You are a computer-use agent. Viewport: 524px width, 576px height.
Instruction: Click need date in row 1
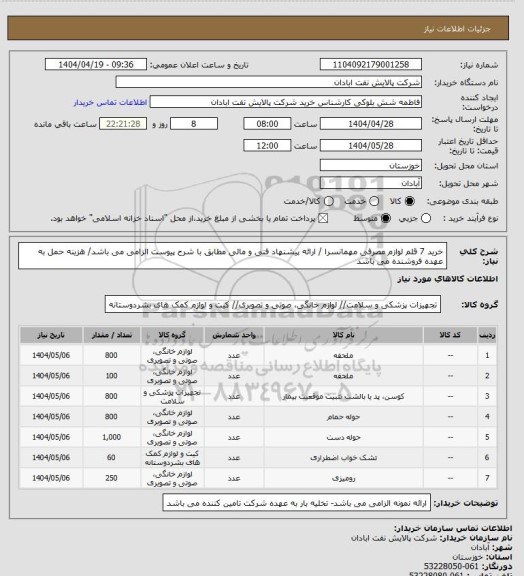pos(51,356)
